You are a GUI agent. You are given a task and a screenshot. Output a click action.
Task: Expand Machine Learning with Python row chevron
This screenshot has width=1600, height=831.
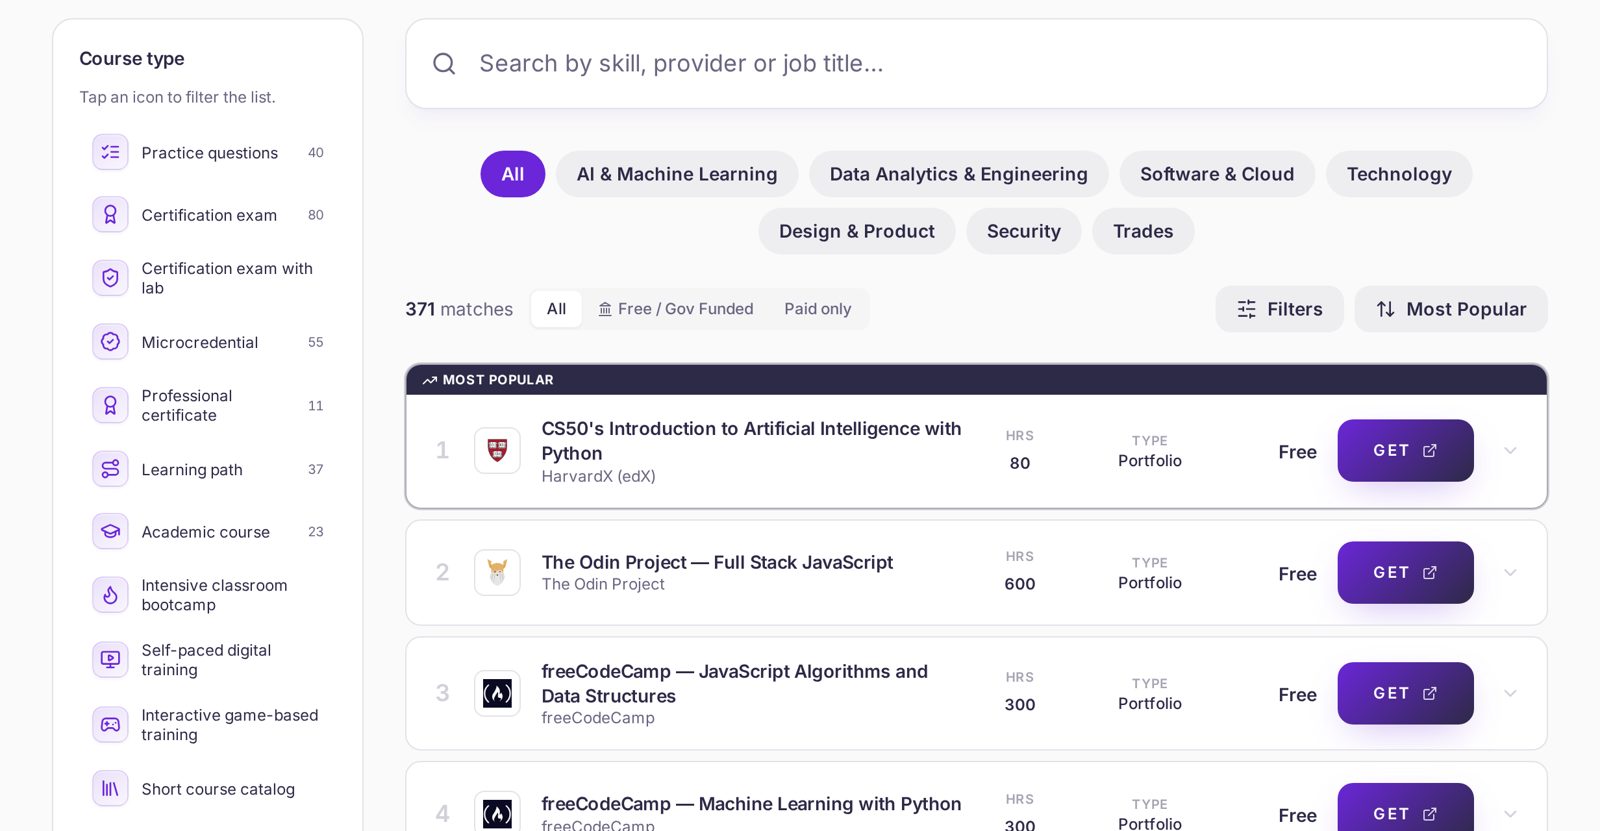pyautogui.click(x=1510, y=814)
